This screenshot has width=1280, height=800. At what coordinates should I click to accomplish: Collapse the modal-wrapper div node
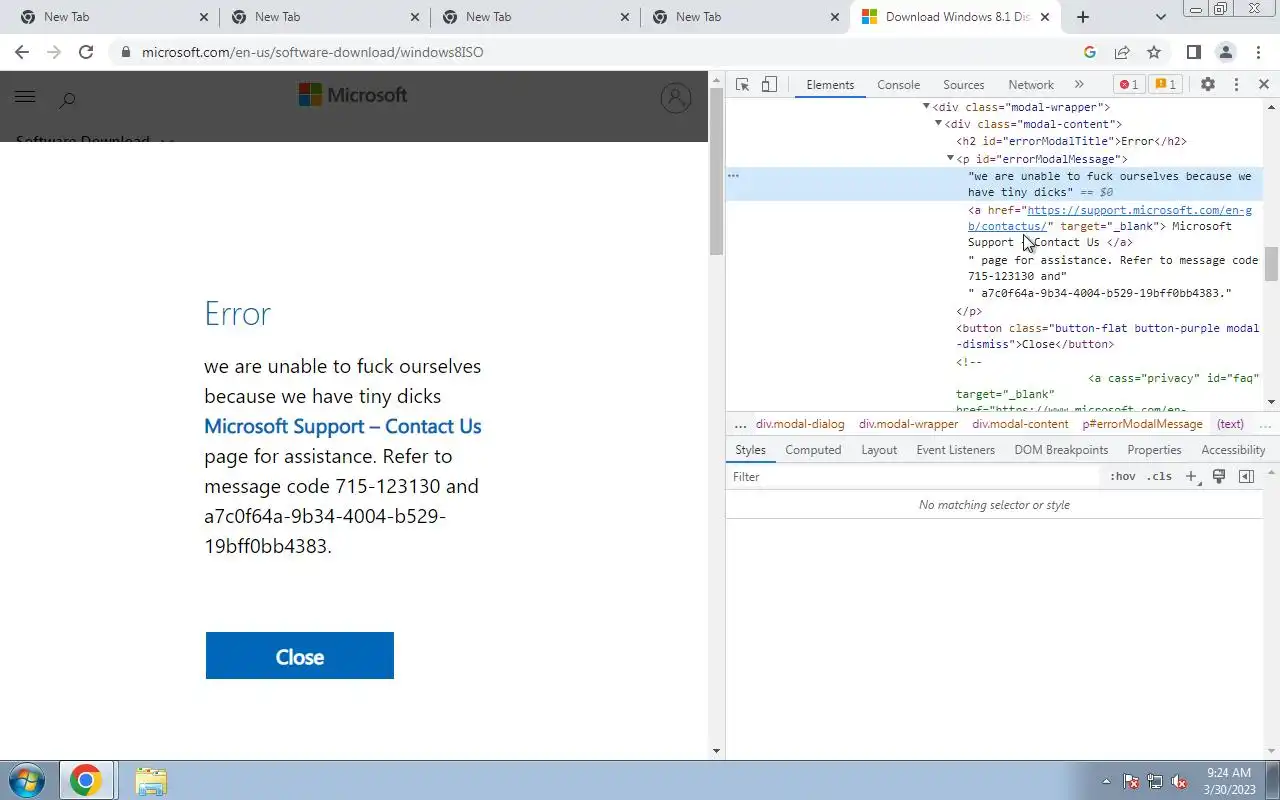926,107
